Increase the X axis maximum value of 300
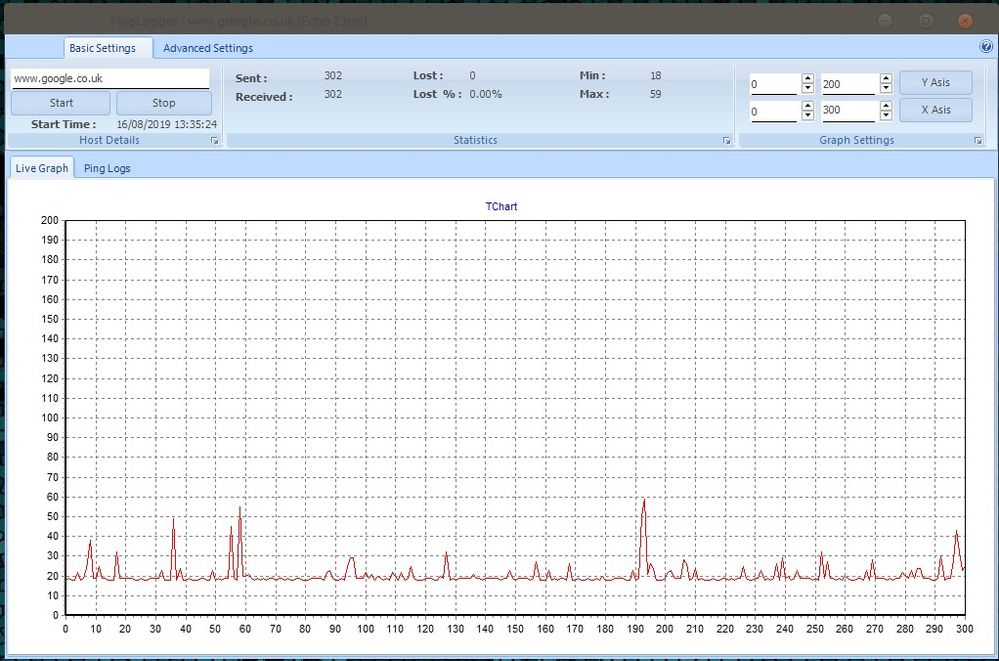 pyautogui.click(x=886, y=105)
